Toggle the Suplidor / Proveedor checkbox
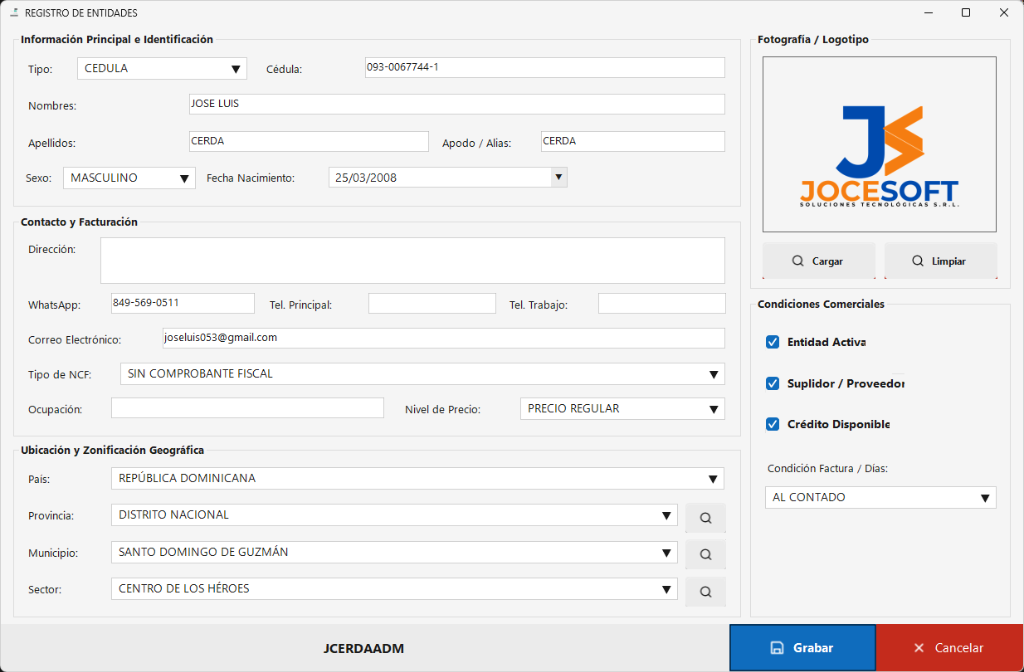This screenshot has height=672, width=1024. 773,384
